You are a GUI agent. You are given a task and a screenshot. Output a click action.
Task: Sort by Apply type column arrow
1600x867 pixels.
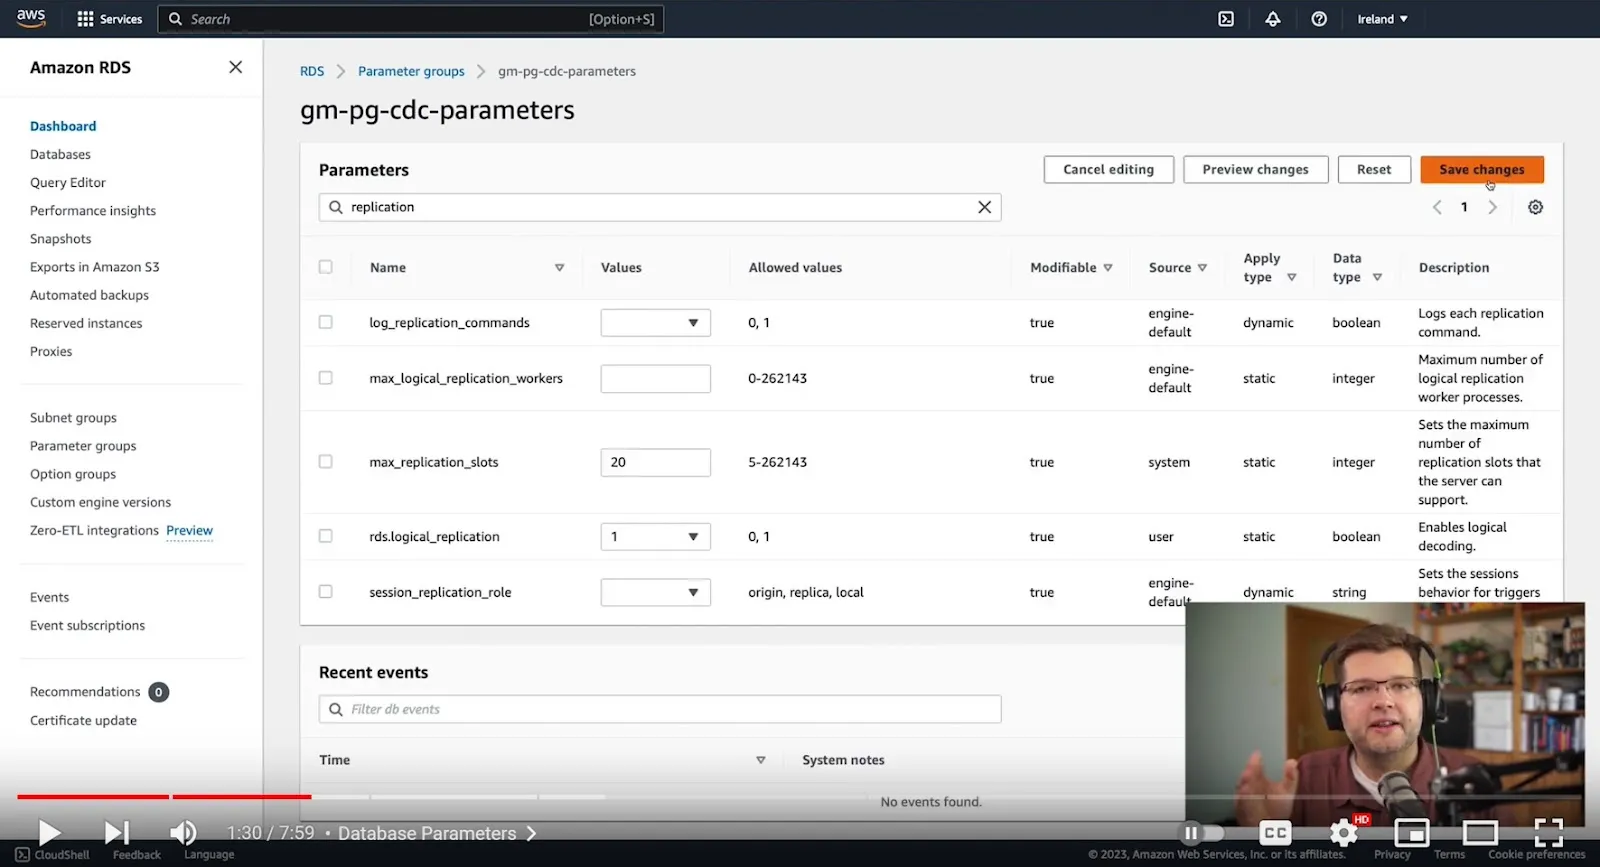click(1291, 277)
